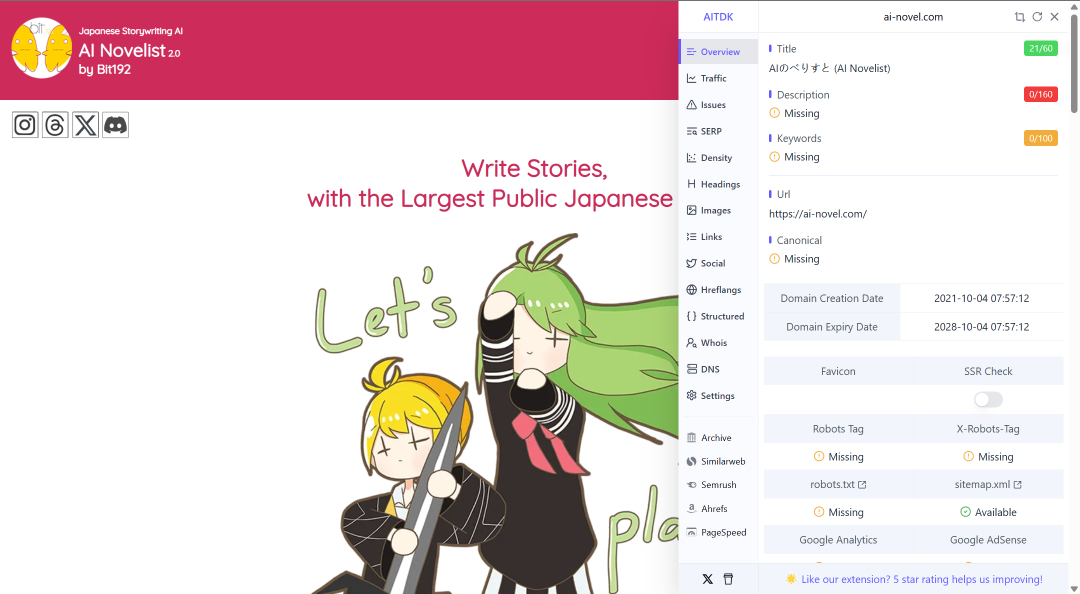Open the SERP section
The width and height of the screenshot is (1080, 594).
point(718,131)
